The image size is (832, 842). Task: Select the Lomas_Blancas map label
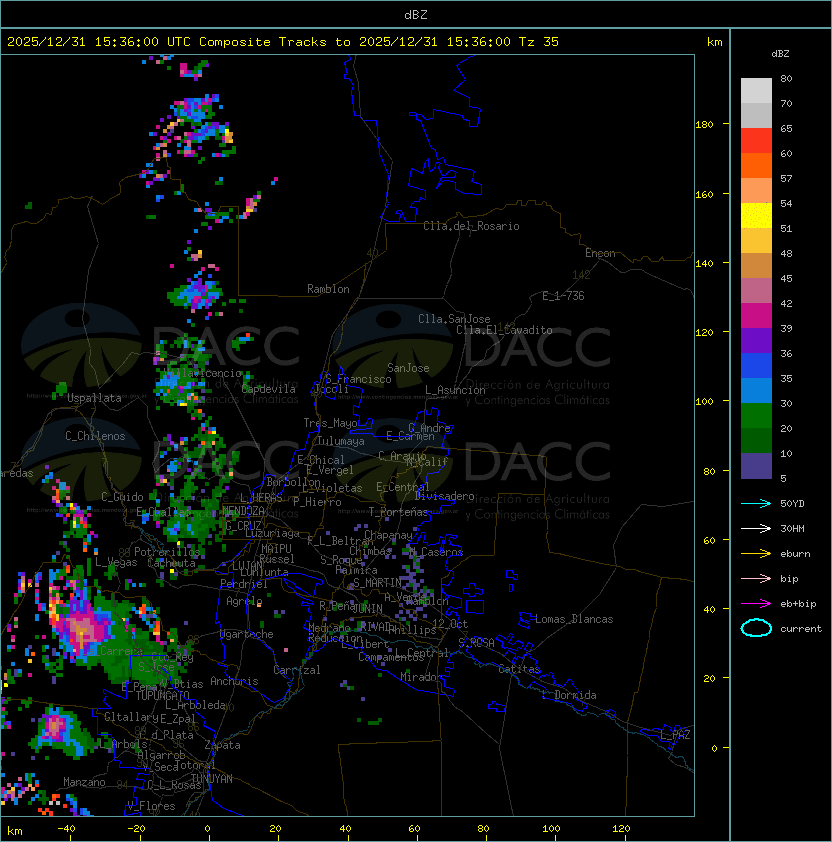click(x=574, y=619)
